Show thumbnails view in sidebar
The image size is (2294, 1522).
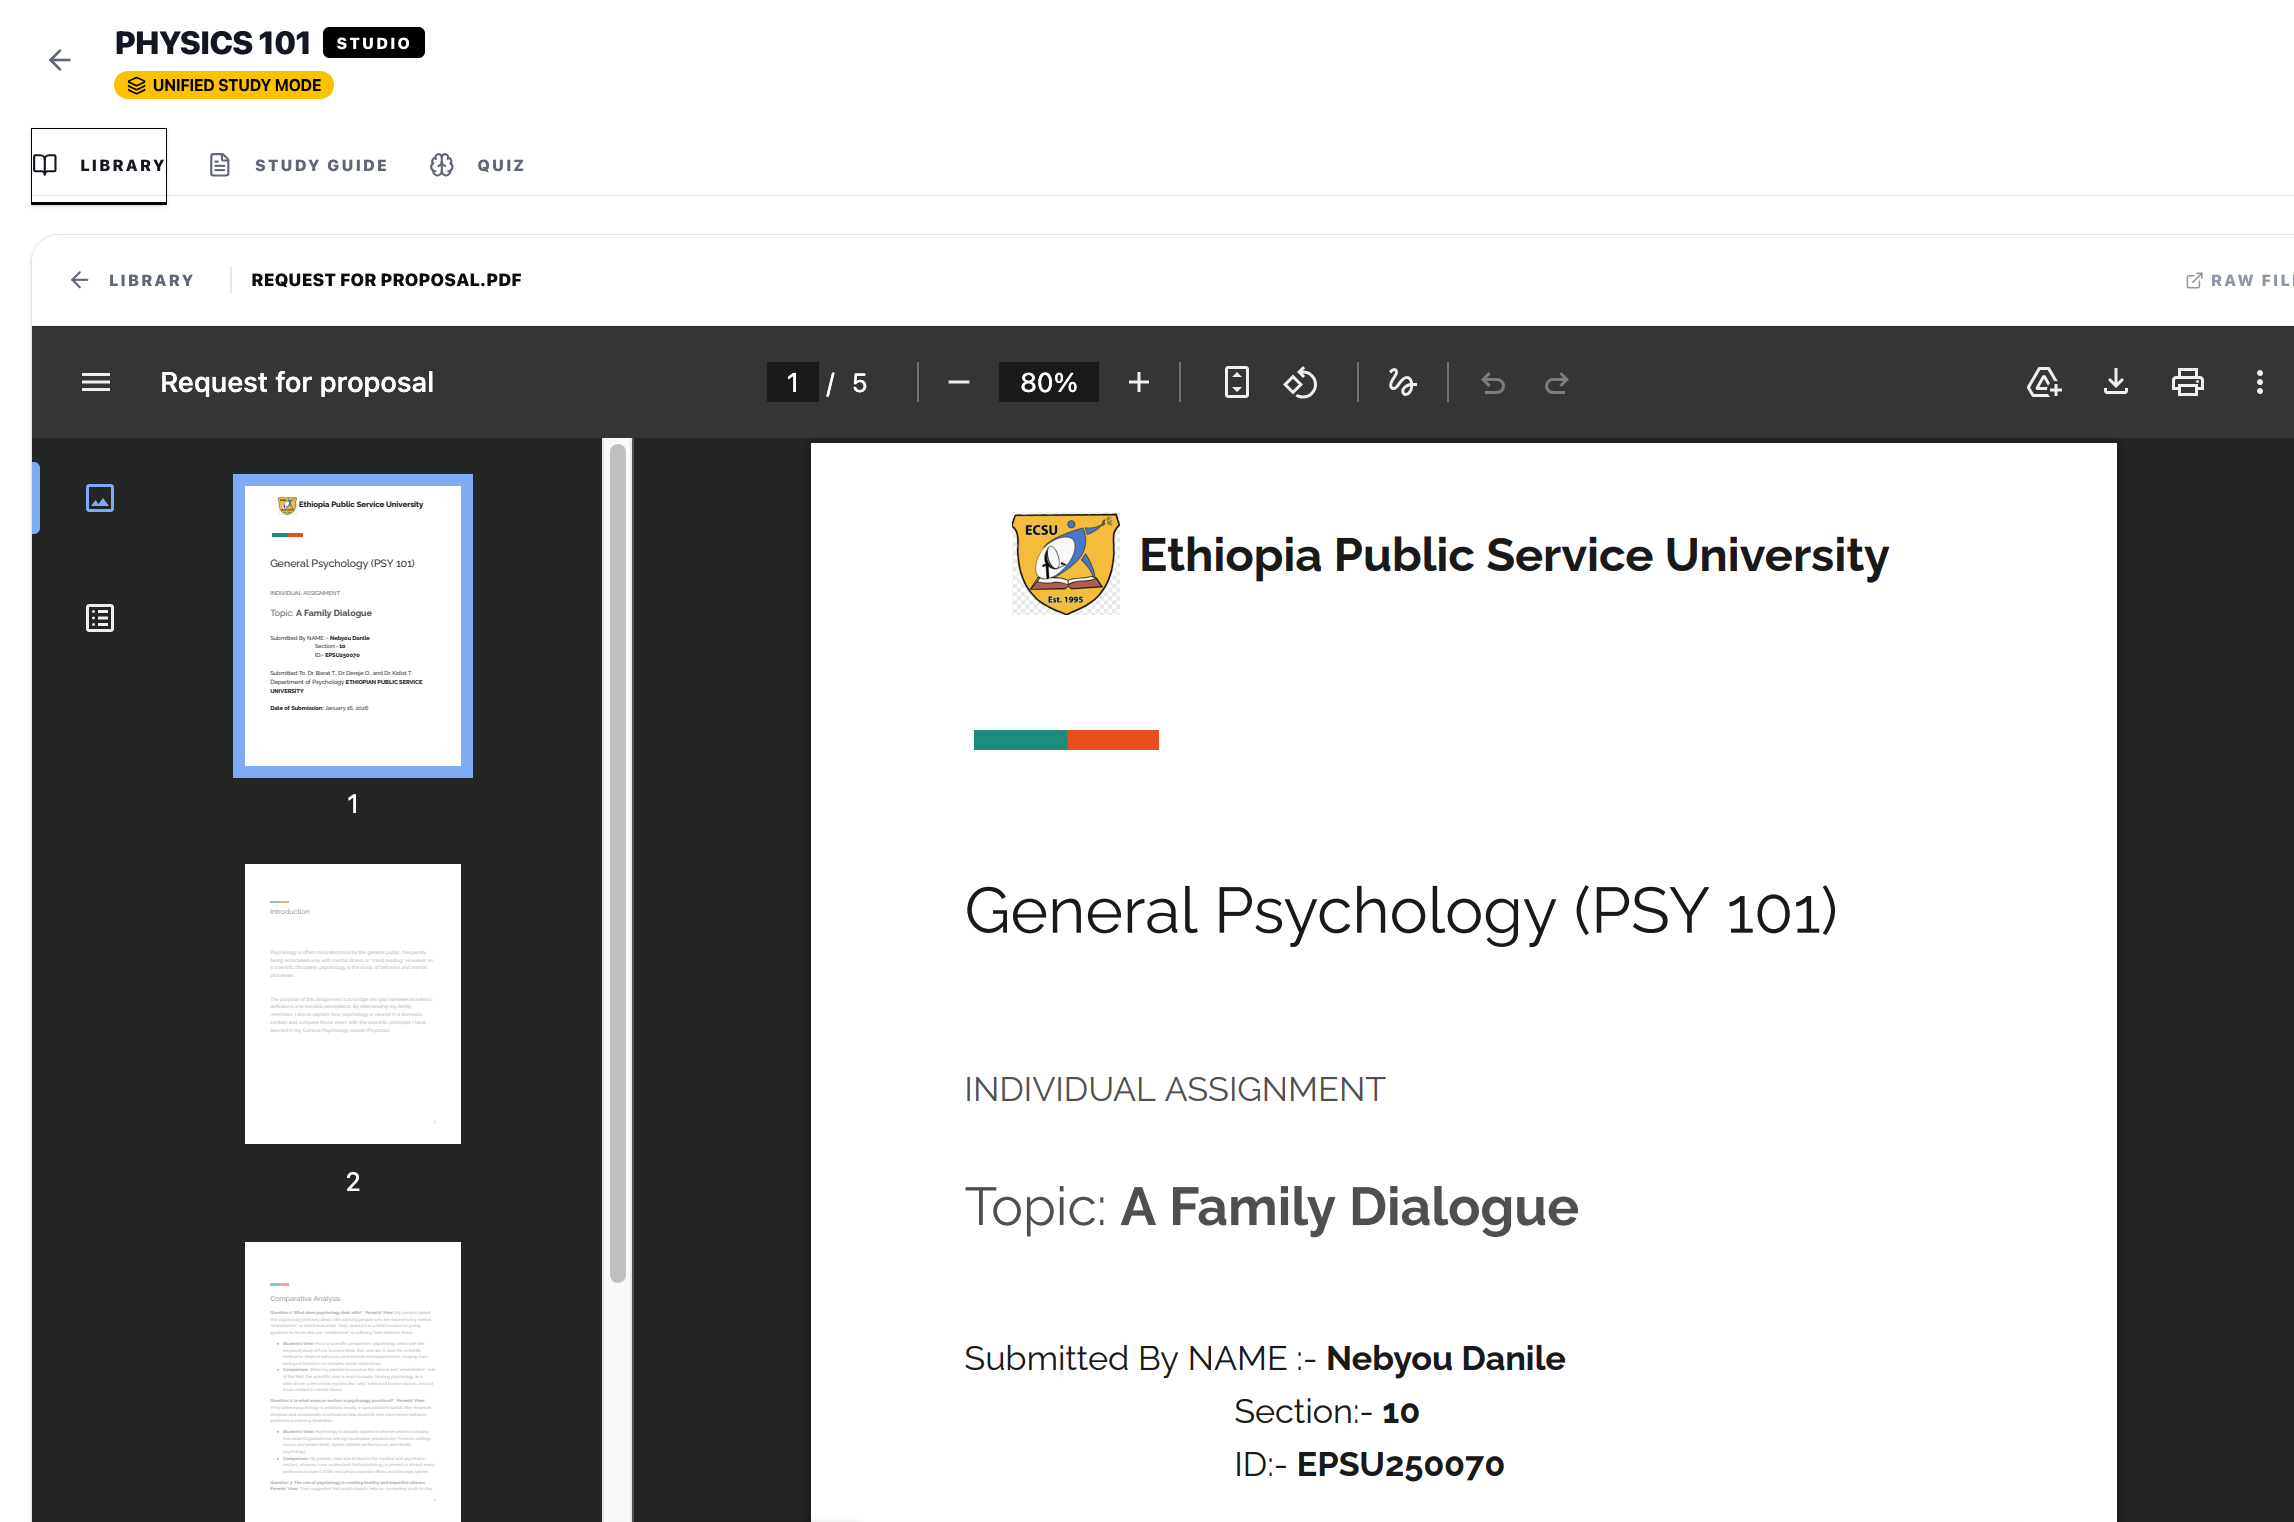[x=100, y=498]
